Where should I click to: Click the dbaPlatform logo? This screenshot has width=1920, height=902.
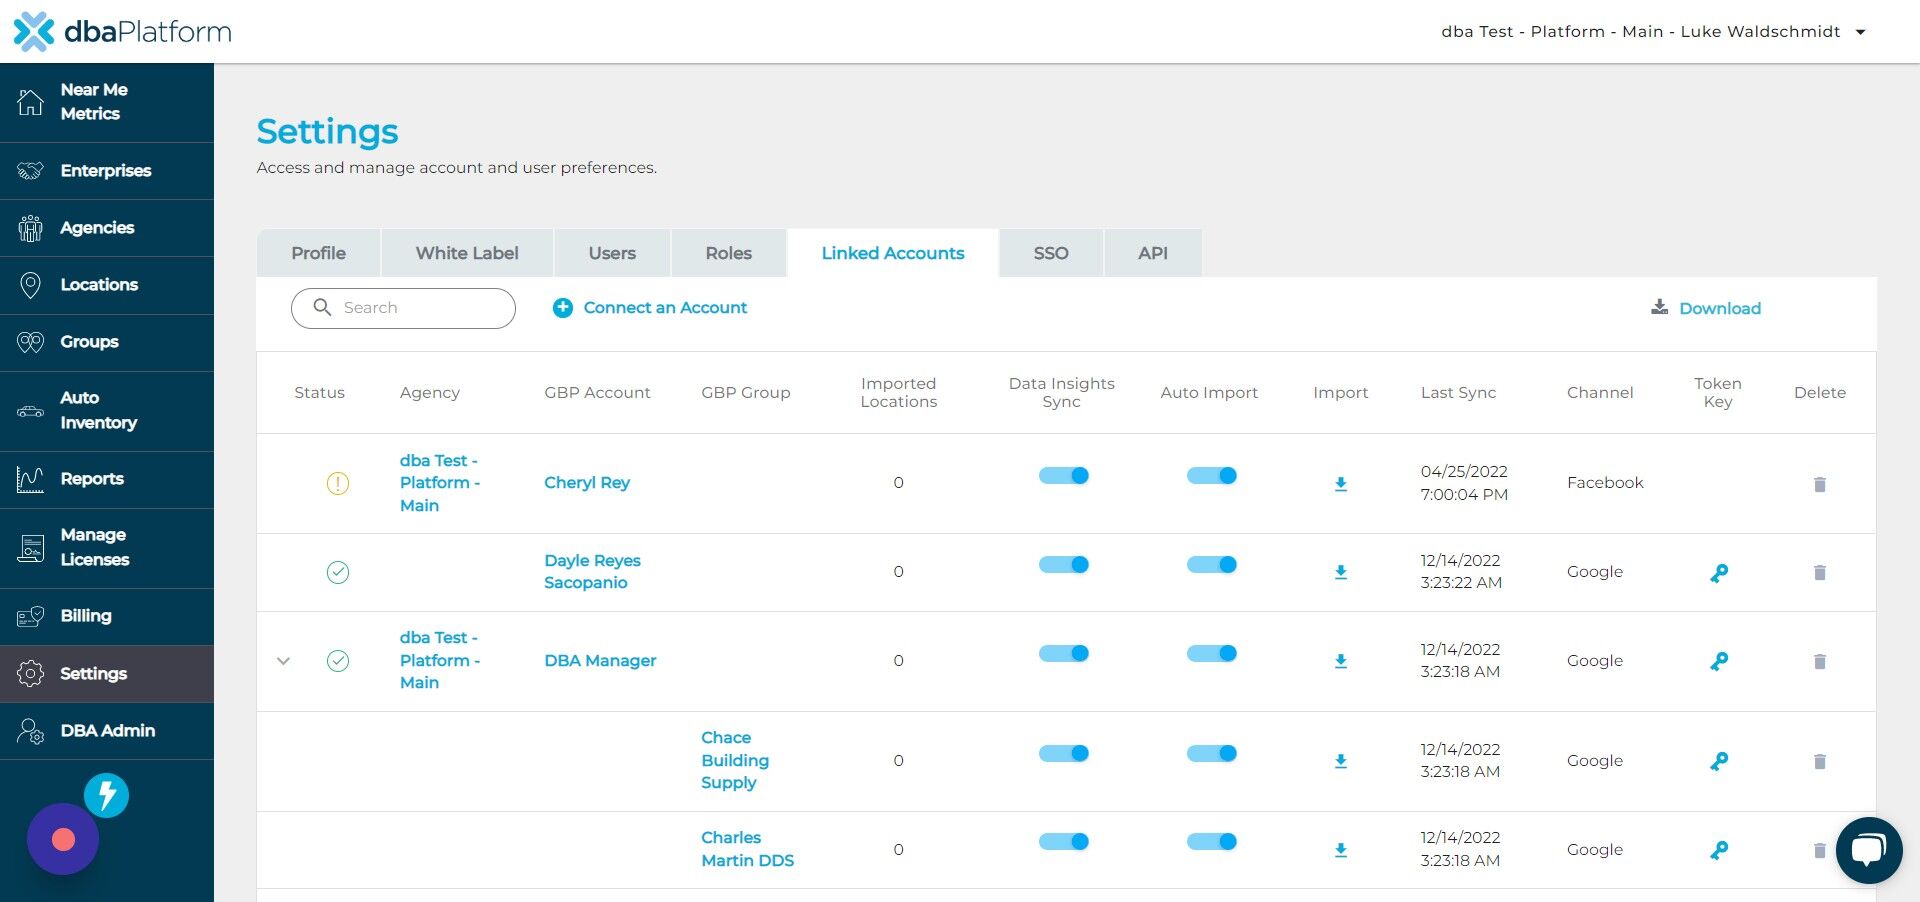pos(122,32)
